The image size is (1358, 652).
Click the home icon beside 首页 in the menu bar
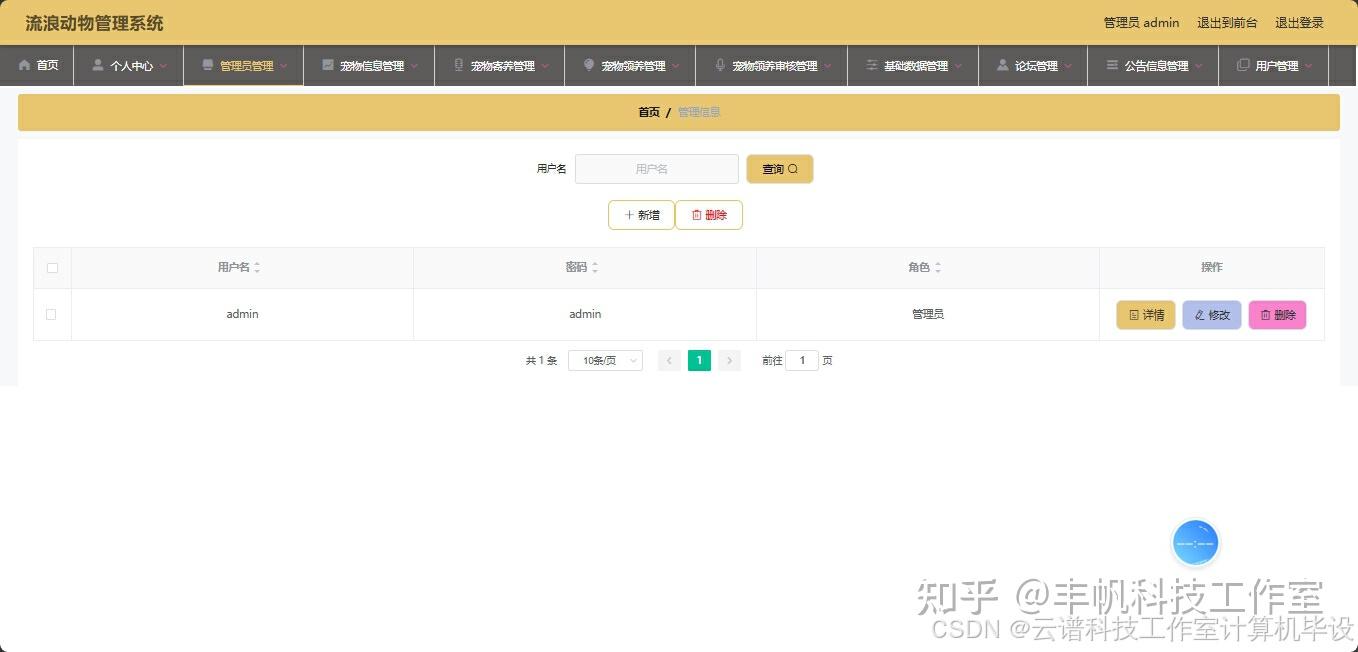point(25,65)
